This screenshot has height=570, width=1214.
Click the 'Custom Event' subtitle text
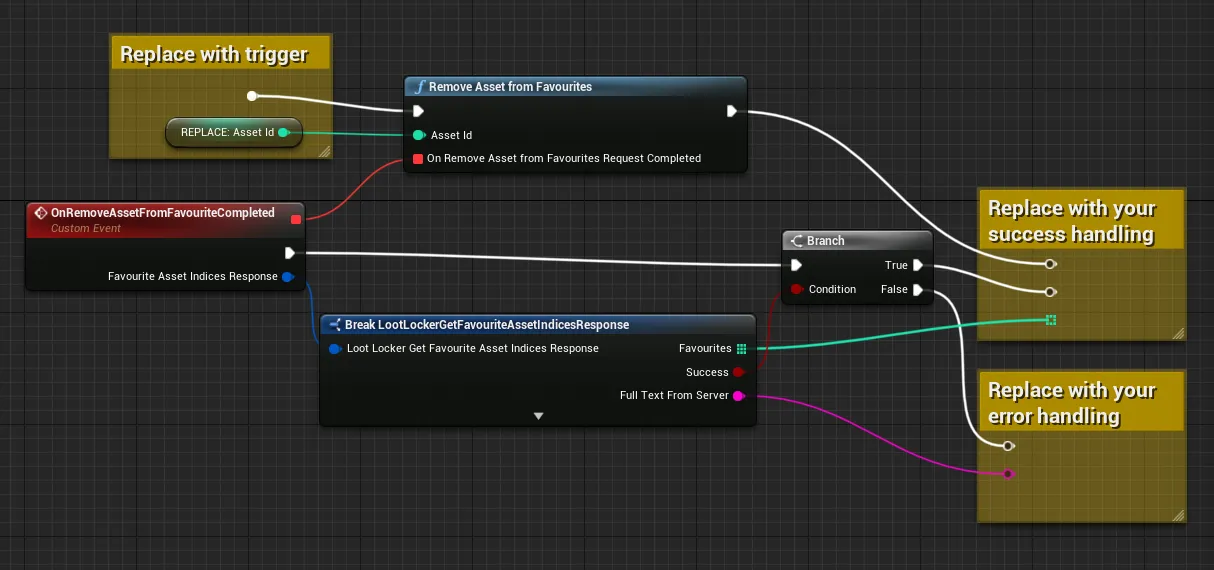point(86,228)
